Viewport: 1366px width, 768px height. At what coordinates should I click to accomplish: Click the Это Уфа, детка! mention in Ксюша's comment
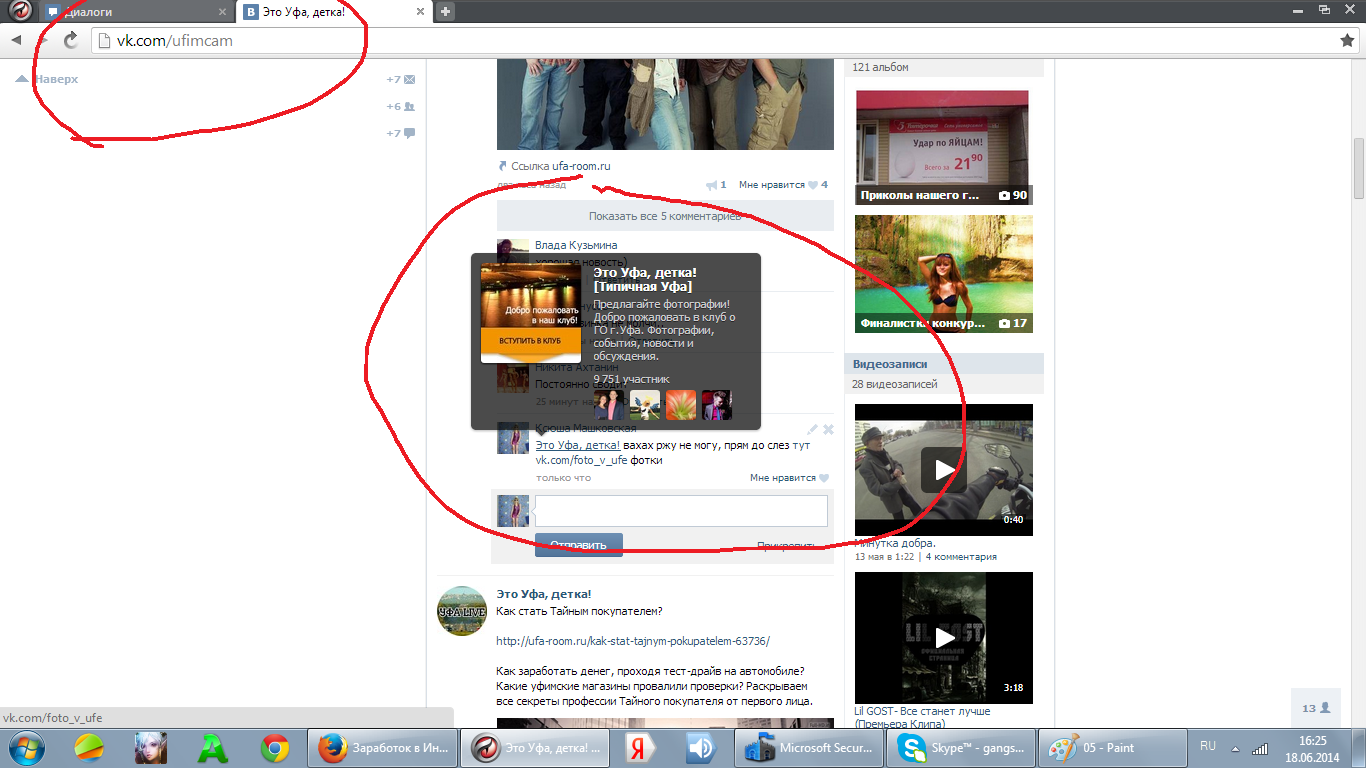[577, 445]
